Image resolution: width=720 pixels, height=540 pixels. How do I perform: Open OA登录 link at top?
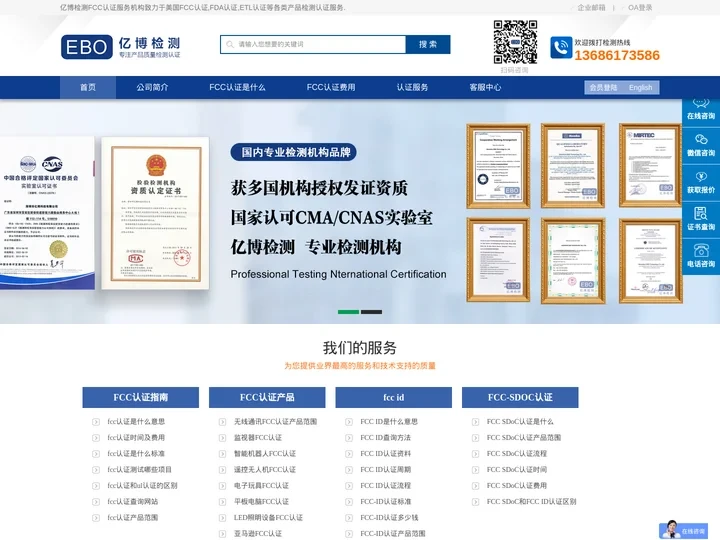640,8
